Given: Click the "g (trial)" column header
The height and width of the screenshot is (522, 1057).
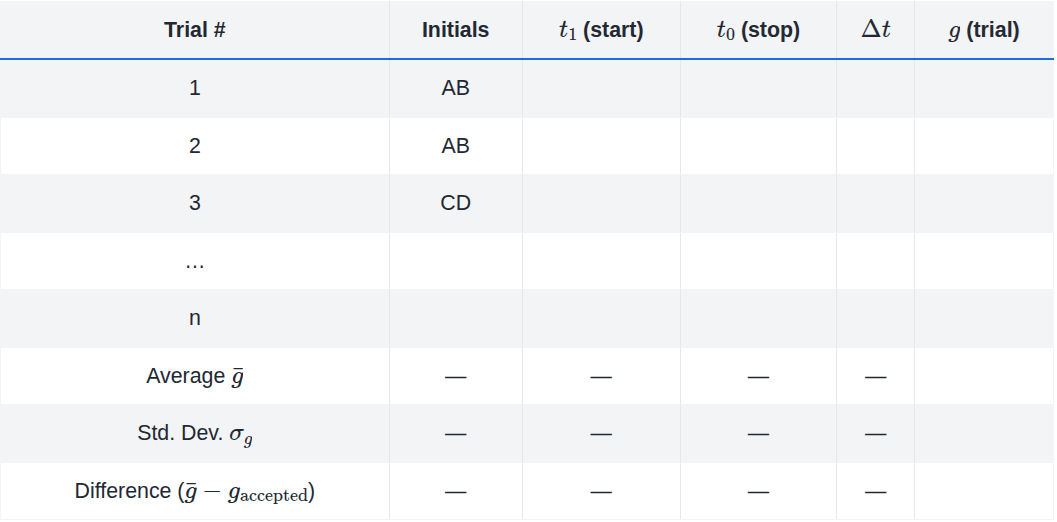Looking at the screenshot, I should click(x=983, y=30).
